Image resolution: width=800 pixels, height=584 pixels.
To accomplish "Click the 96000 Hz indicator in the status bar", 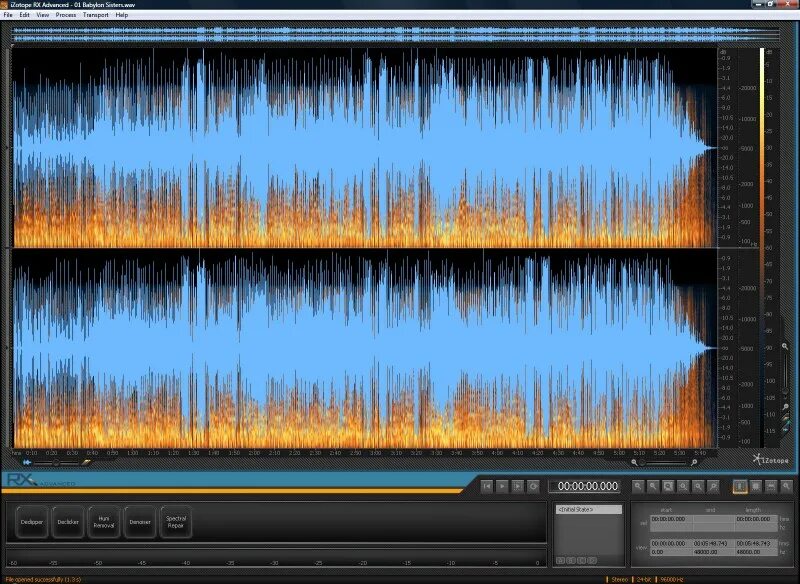I will pyautogui.click(x=673, y=580).
